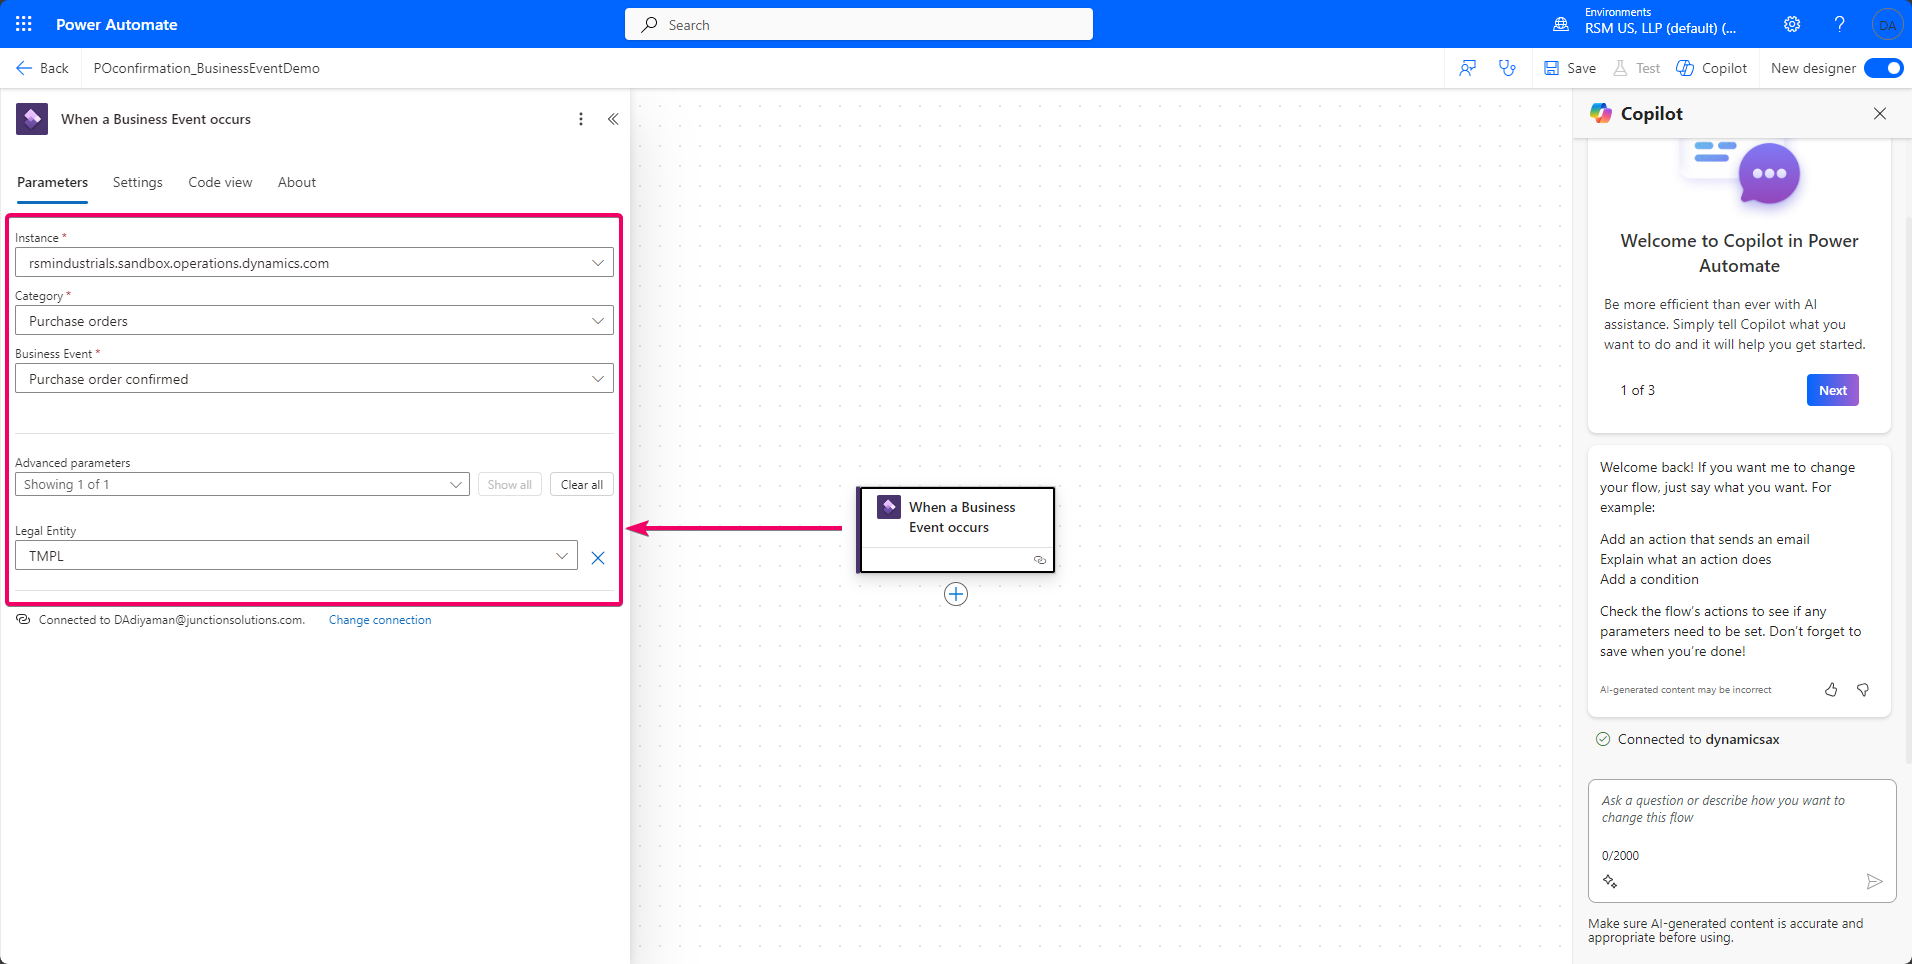Click 'Explain what an action does' text
1912x964 pixels.
pyautogui.click(x=1685, y=559)
